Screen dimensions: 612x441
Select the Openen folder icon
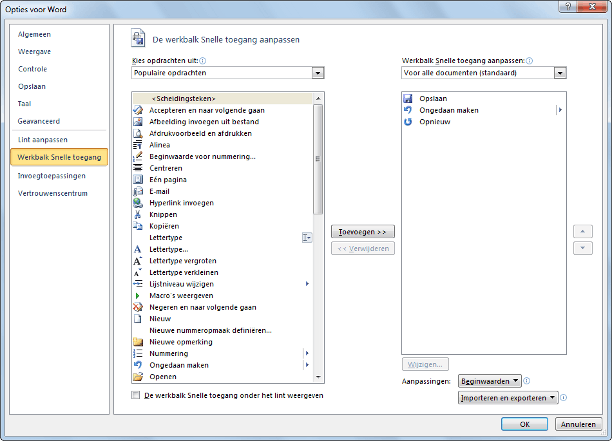tap(139, 377)
